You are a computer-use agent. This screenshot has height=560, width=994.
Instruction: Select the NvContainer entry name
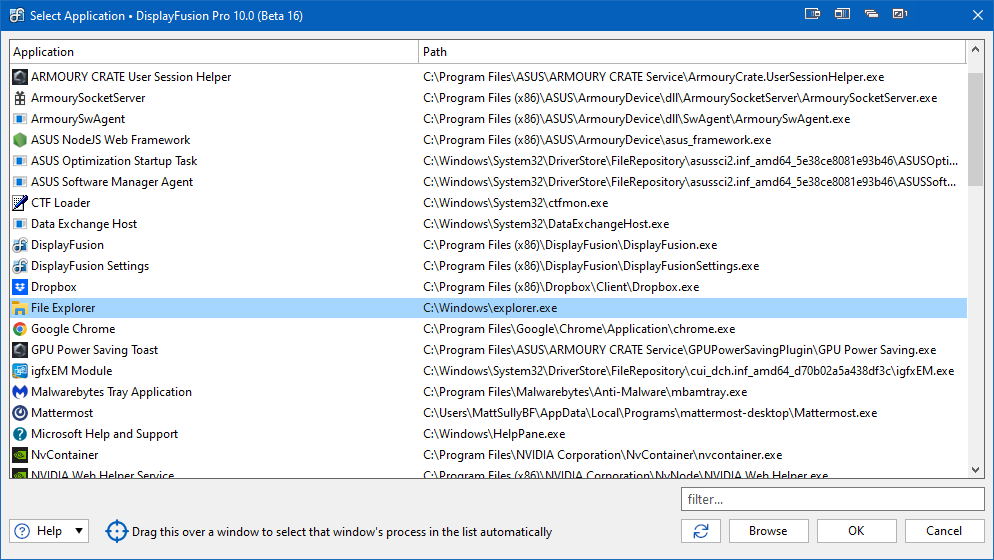coord(65,455)
